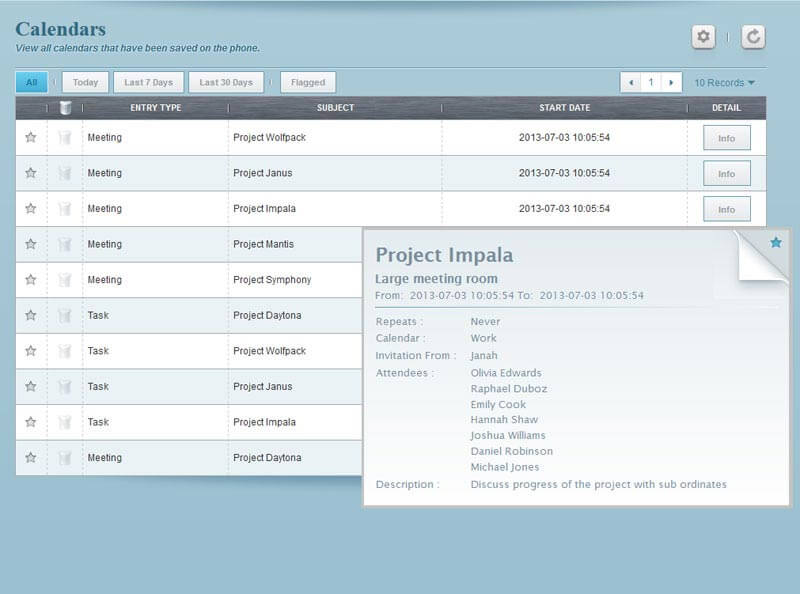Open Info for Project Wolfpack meeting
Viewport: 800px width, 594px height.
tap(727, 138)
